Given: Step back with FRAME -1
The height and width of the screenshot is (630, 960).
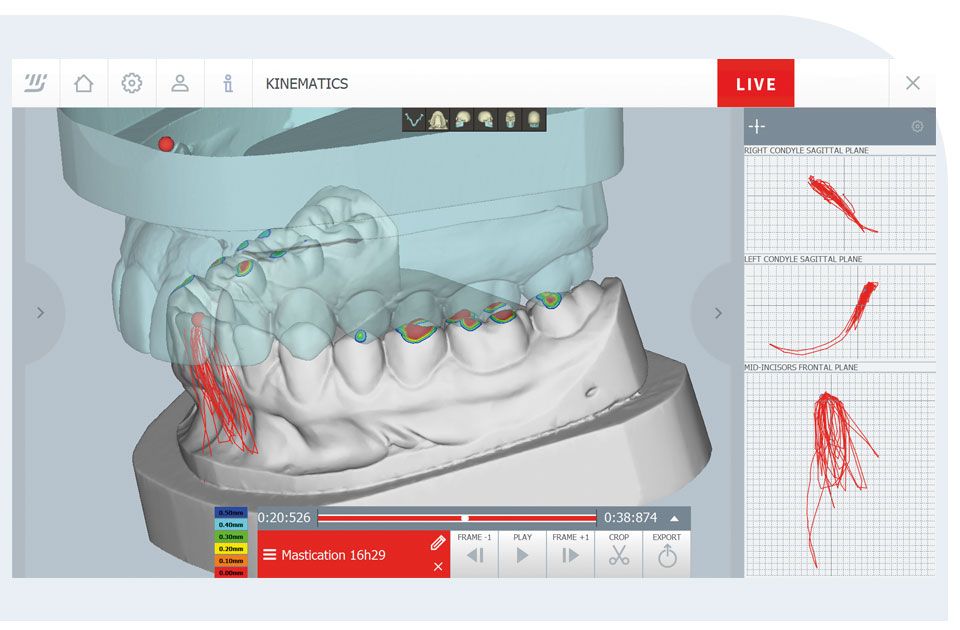Looking at the screenshot, I should coord(474,553).
